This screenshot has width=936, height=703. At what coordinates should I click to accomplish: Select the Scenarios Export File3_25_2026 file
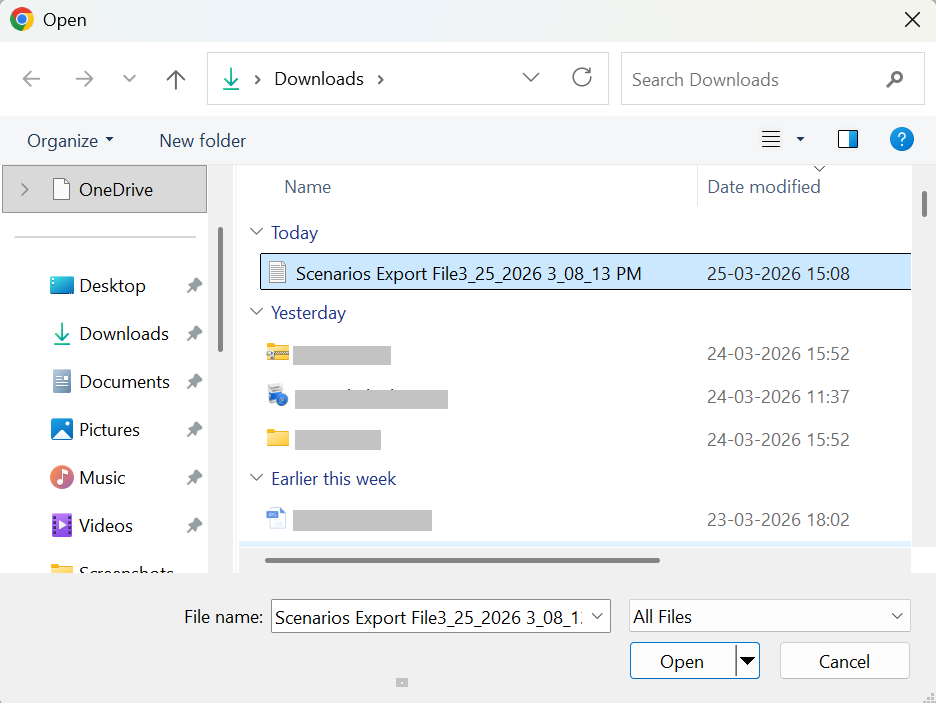tap(586, 272)
